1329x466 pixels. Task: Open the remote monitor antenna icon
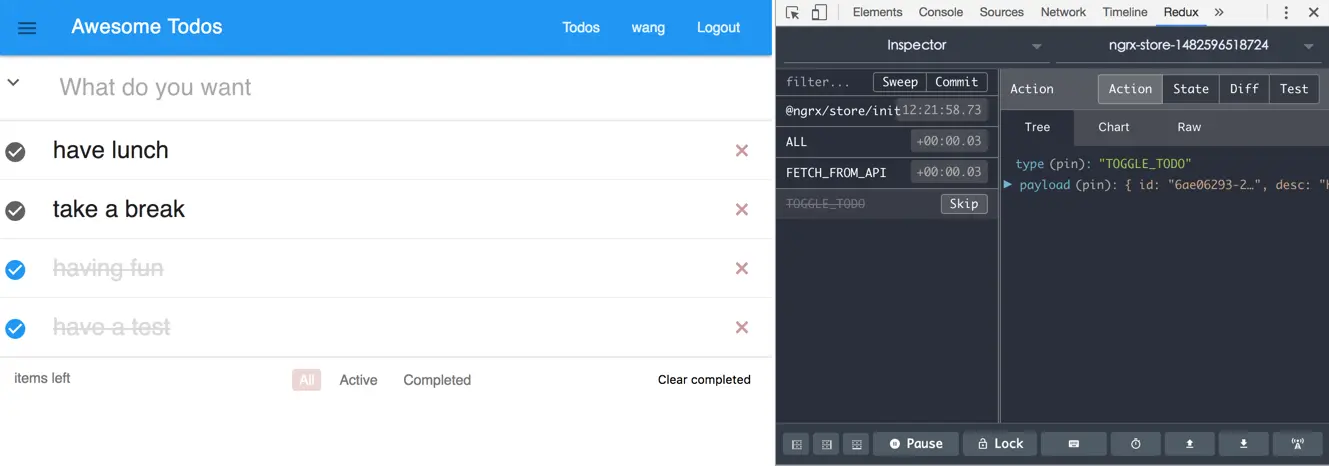click(1298, 444)
